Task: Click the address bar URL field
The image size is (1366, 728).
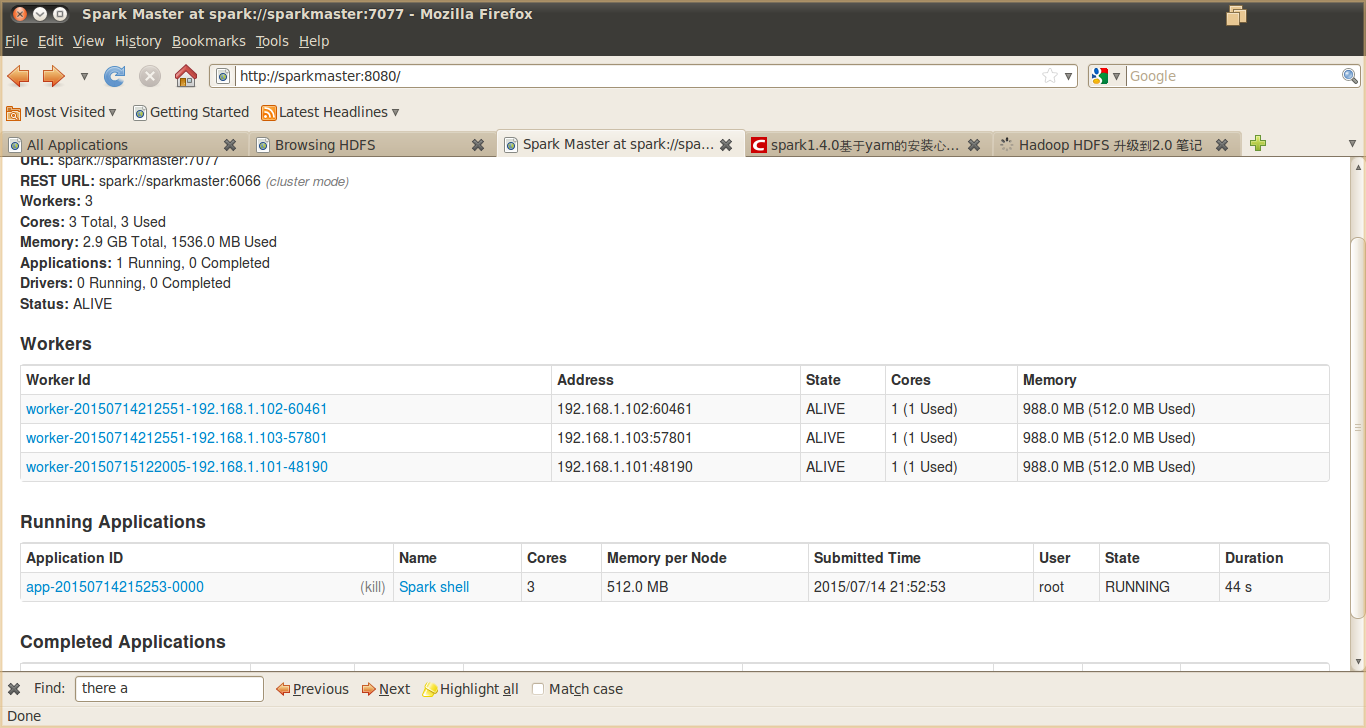Action: click(636, 76)
